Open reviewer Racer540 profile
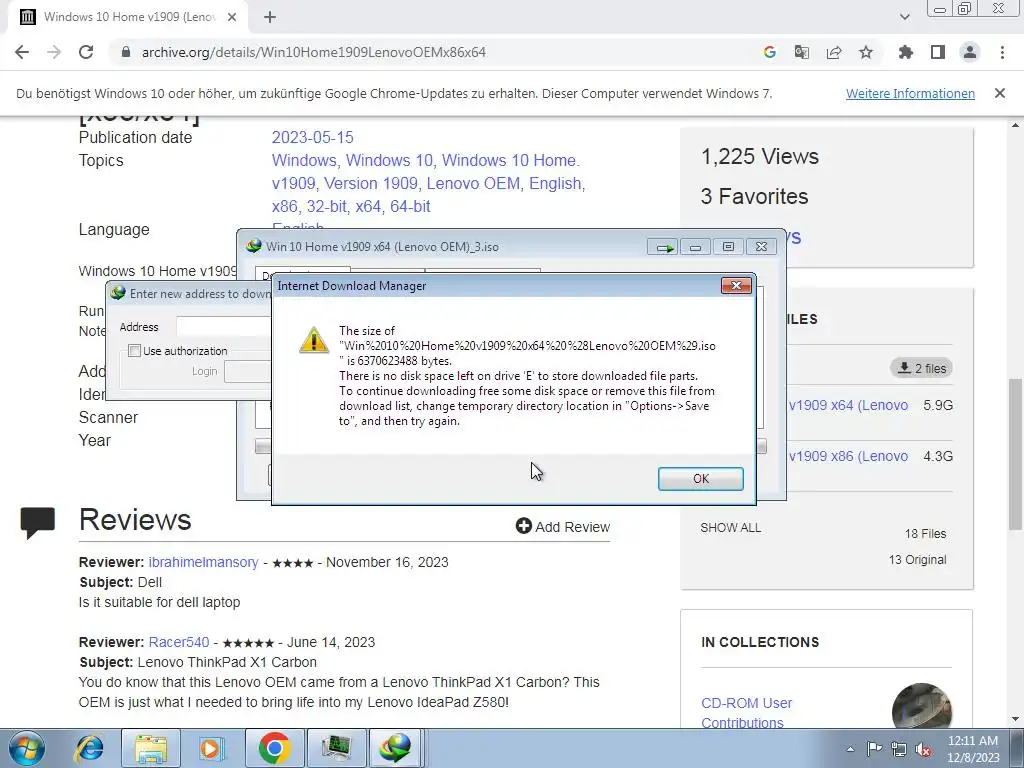This screenshot has height=768, width=1024. pos(179,642)
